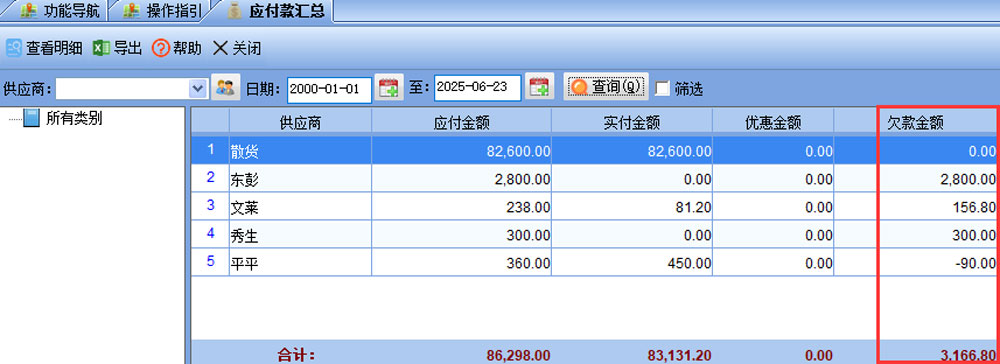This screenshot has width=1000, height=364.
Task: Select the 东彭 supplier row
Action: (596, 179)
